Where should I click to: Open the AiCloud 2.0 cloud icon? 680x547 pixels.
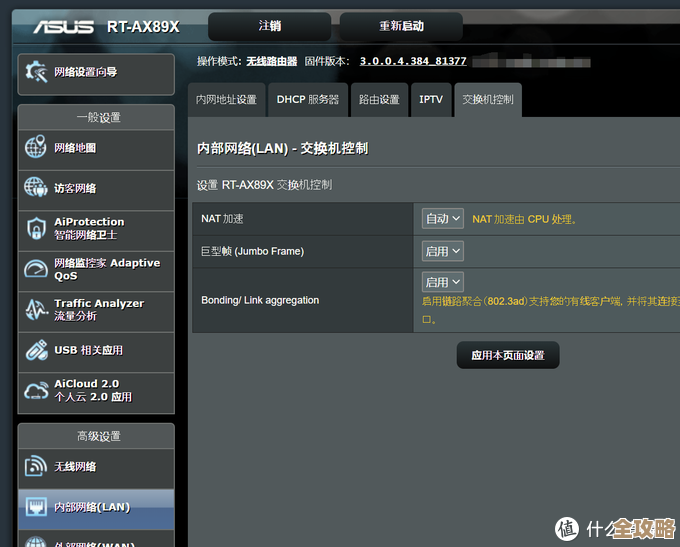click(x=36, y=390)
